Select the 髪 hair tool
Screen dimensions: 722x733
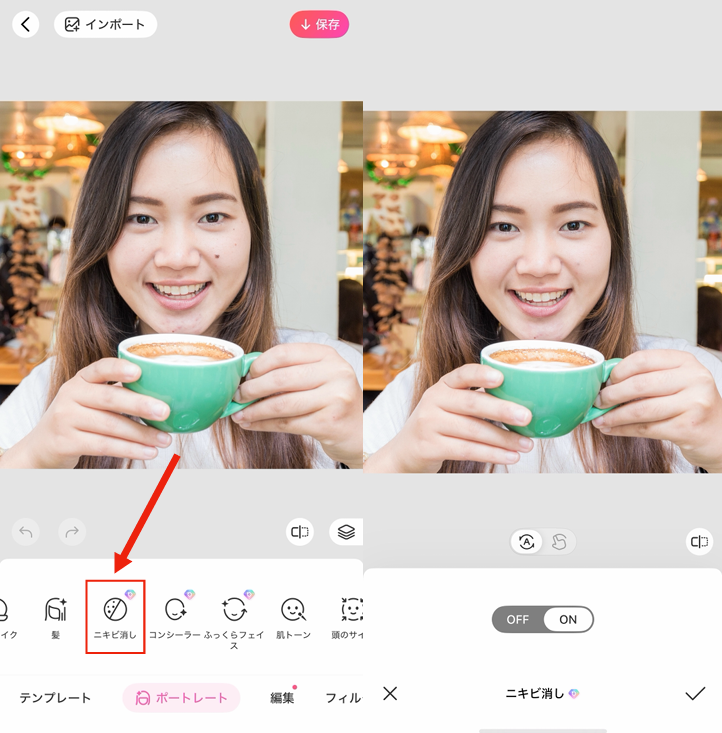[x=55, y=616]
